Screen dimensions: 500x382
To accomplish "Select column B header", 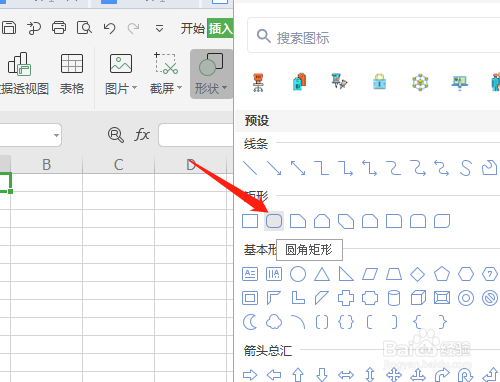I will (47, 165).
